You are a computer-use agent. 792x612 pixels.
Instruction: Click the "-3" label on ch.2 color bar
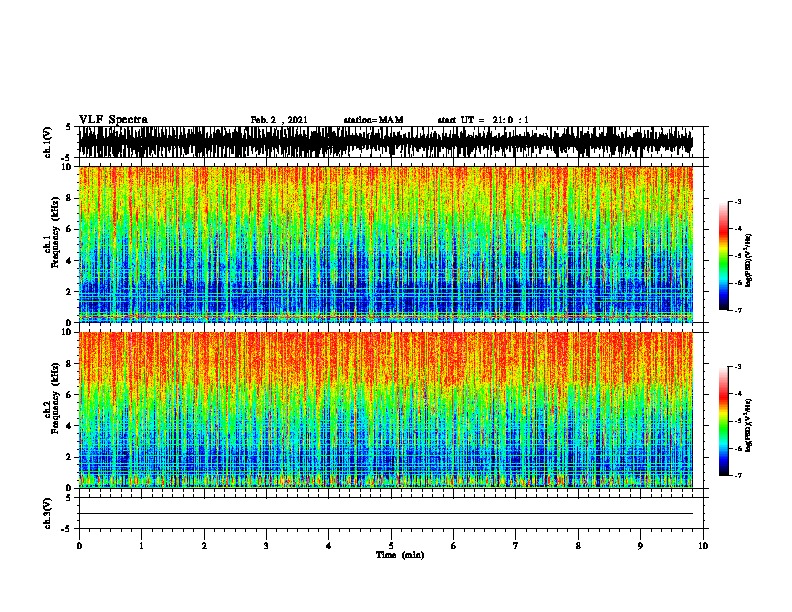(x=738, y=367)
